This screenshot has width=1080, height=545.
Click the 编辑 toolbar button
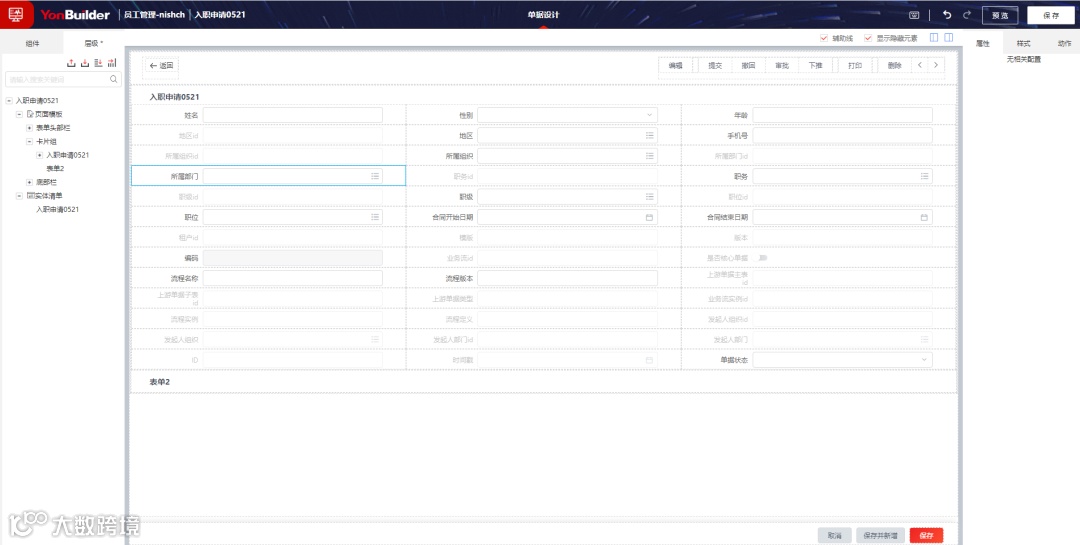(x=676, y=65)
